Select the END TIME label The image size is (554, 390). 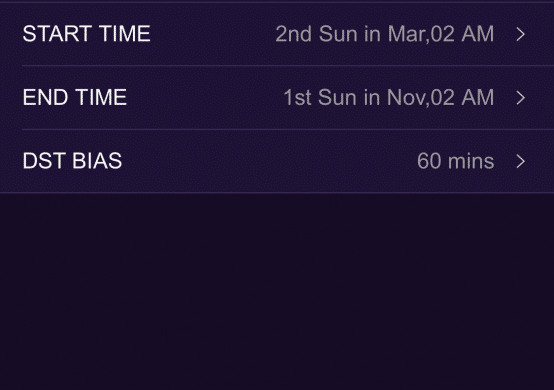point(75,98)
